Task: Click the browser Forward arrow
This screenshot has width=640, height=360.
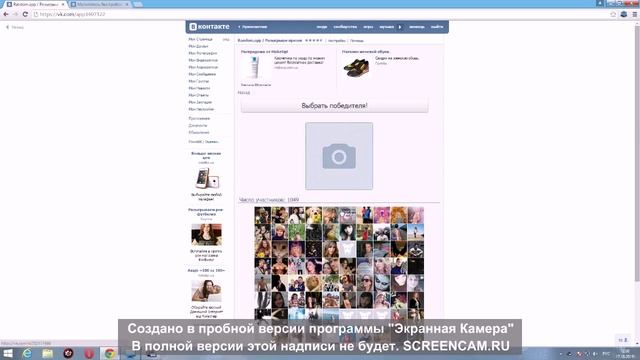Action: tap(16, 14)
